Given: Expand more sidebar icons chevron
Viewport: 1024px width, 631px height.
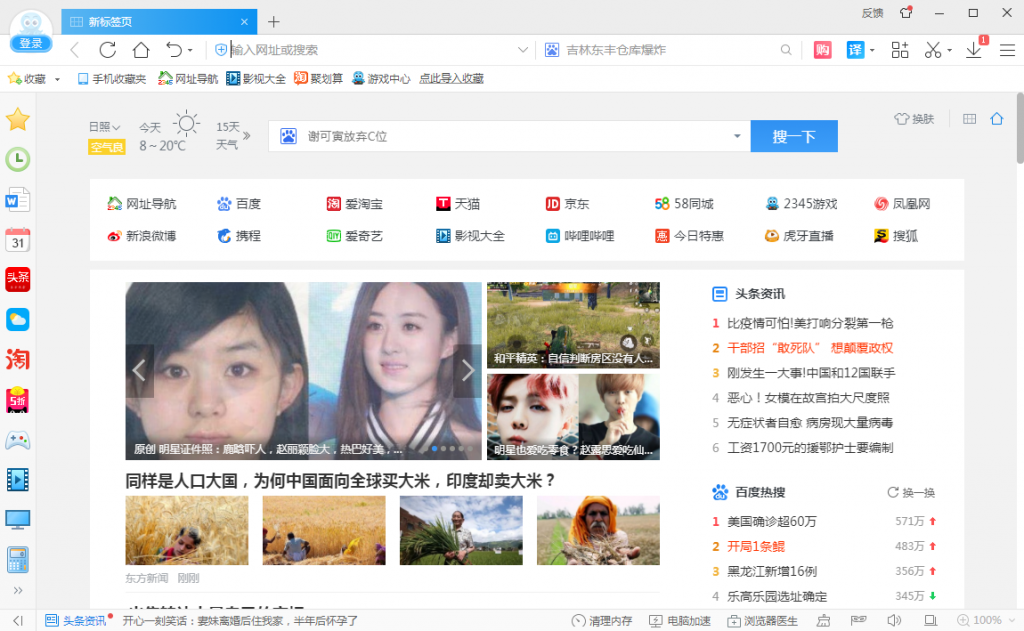Looking at the screenshot, I should [x=18, y=591].
